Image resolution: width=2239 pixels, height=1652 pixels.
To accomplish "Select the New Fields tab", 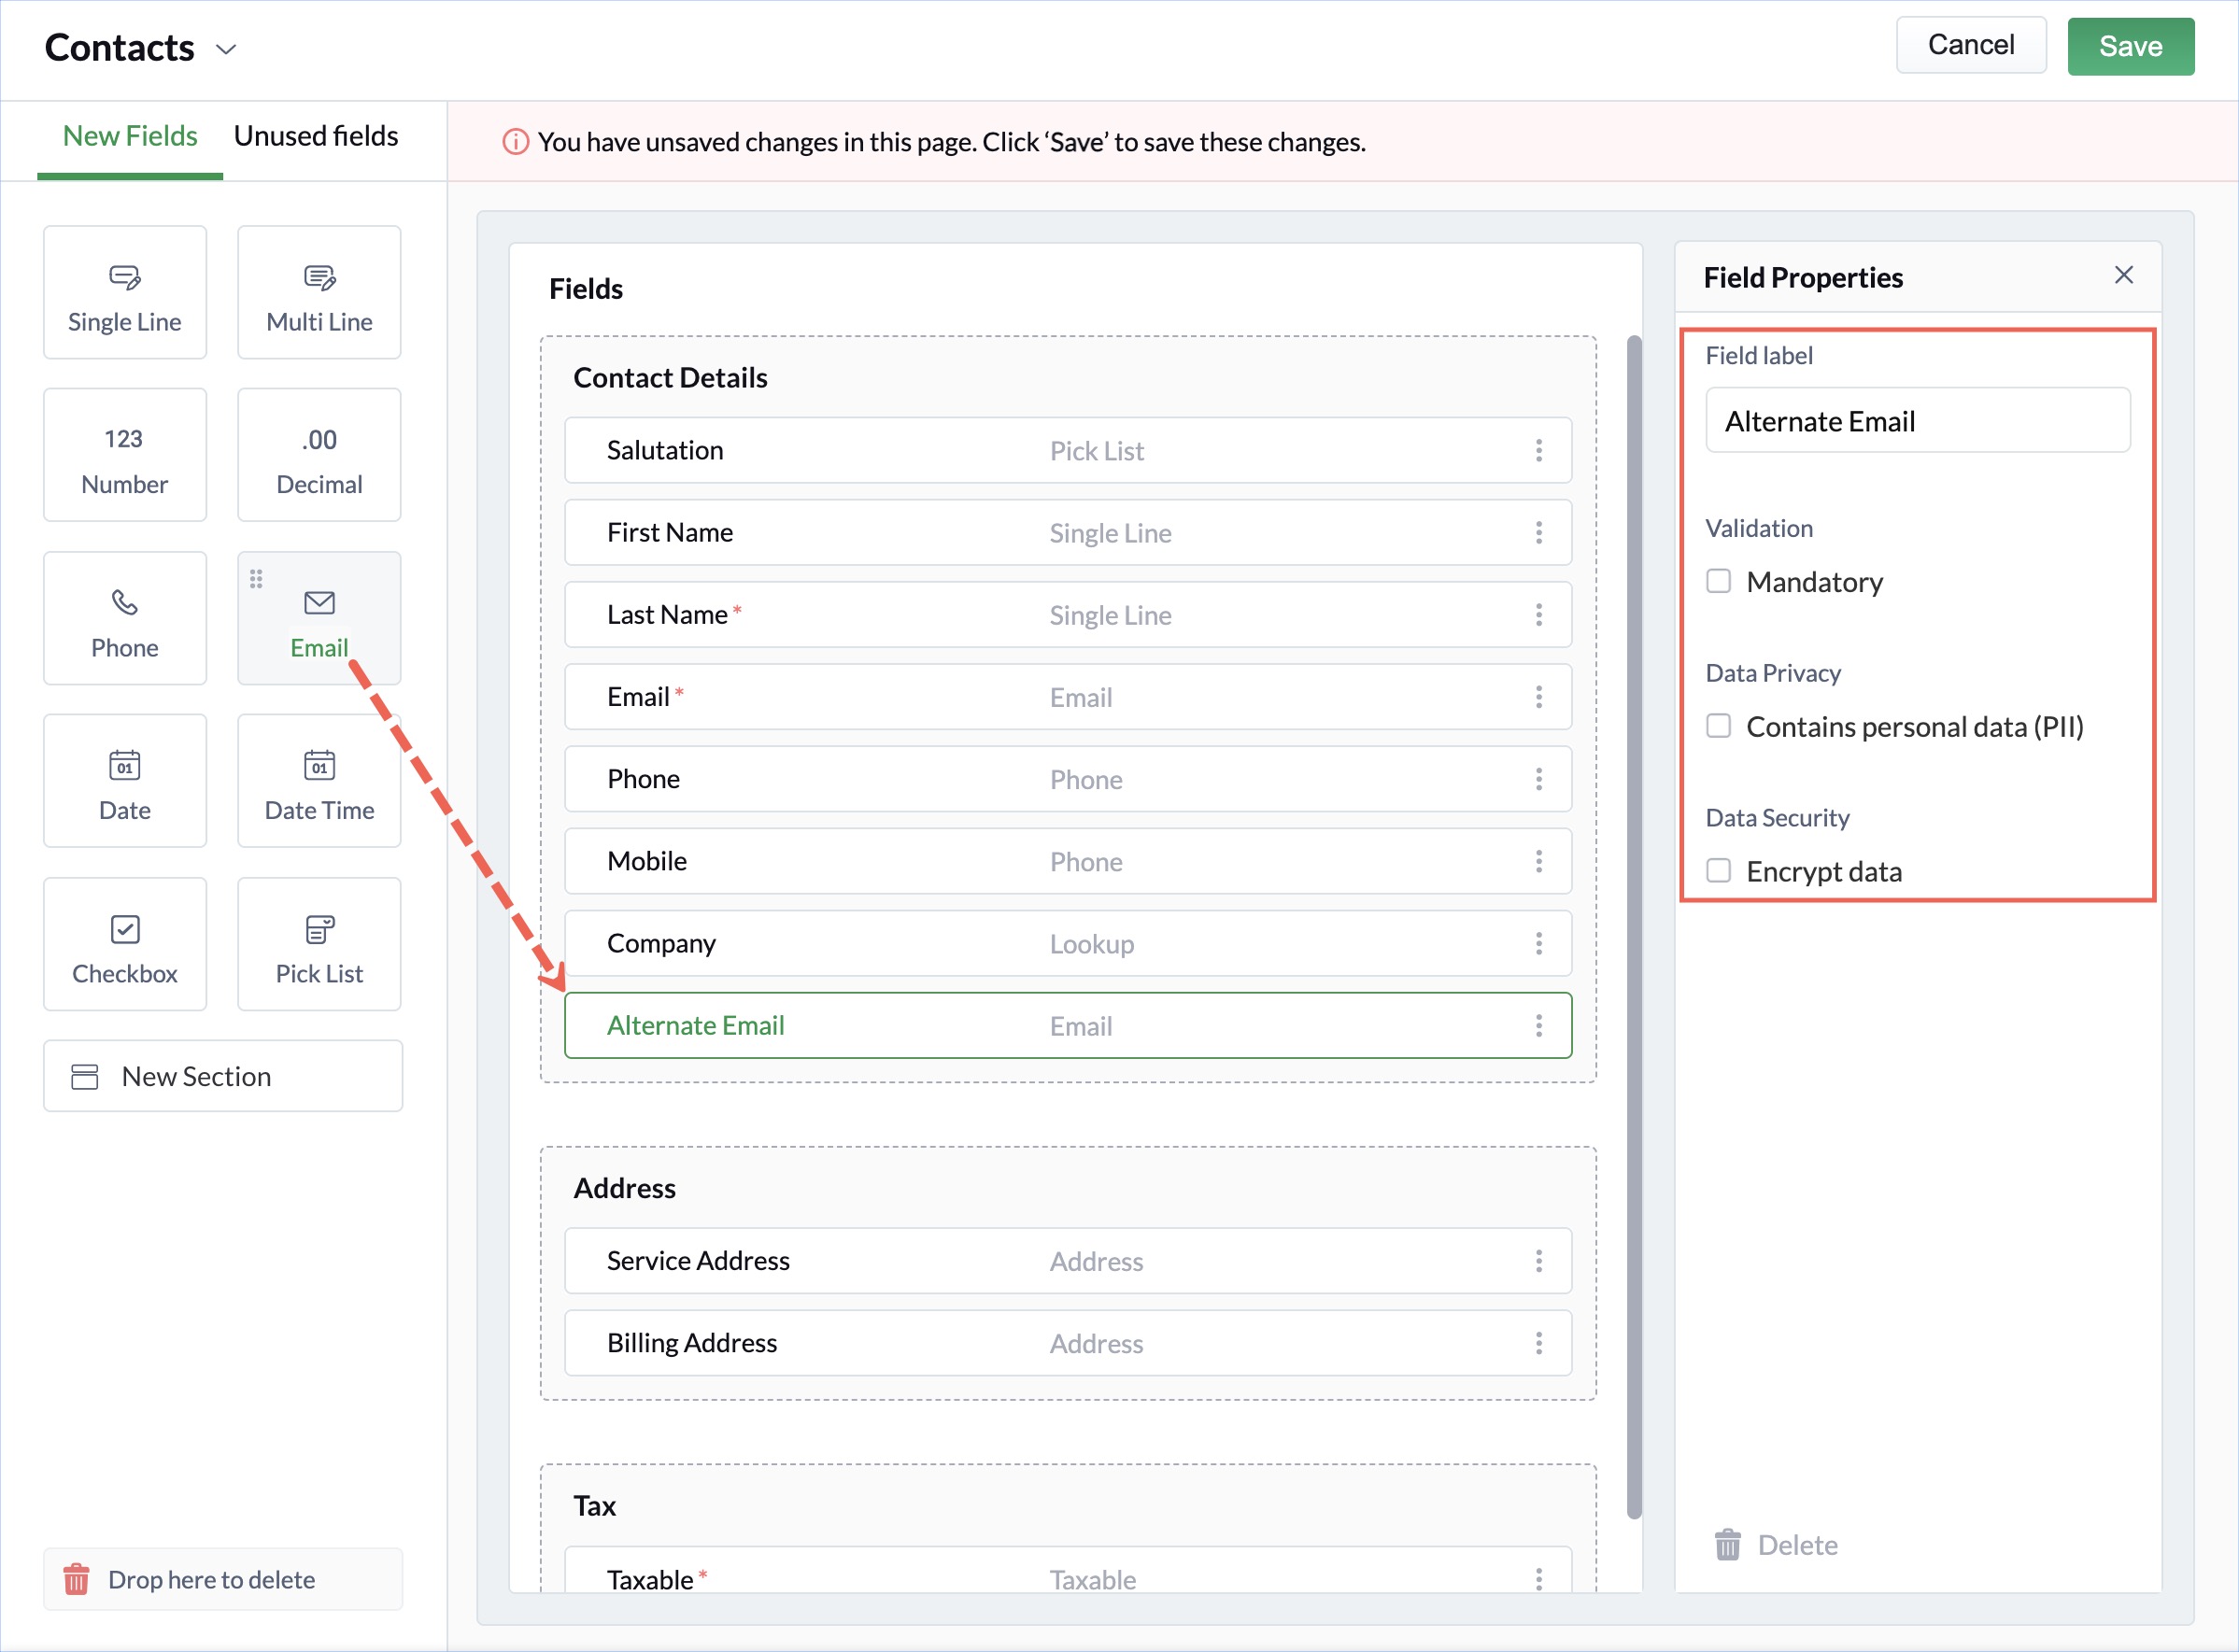I will [130, 136].
